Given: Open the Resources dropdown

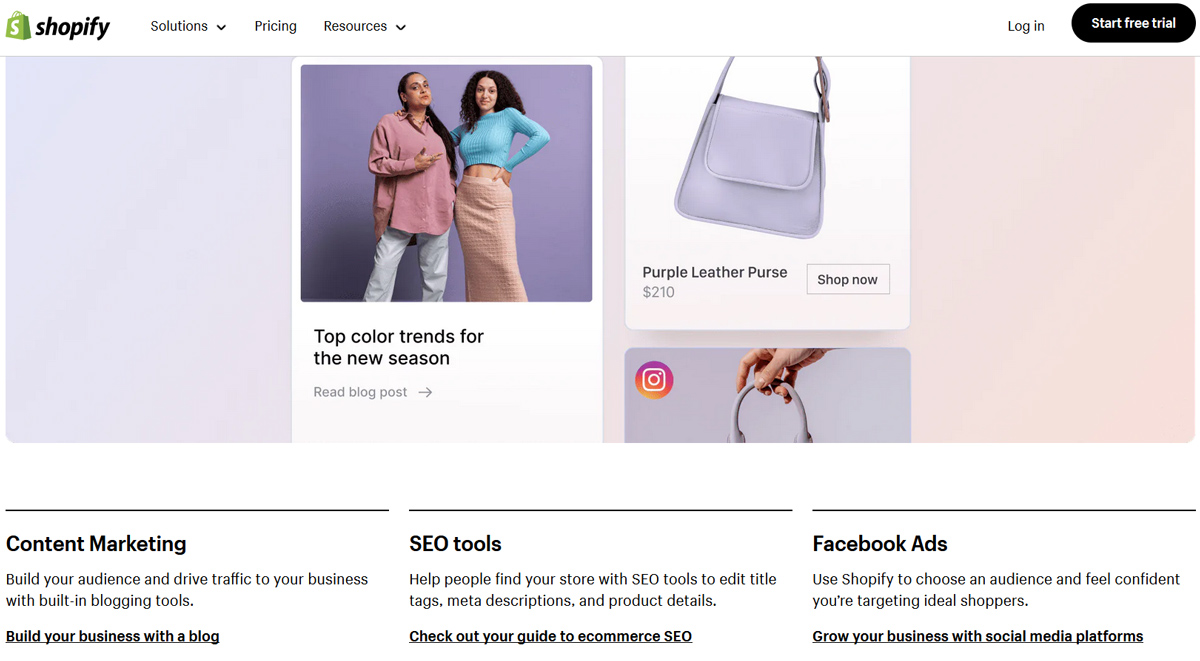Looking at the screenshot, I should click(364, 26).
